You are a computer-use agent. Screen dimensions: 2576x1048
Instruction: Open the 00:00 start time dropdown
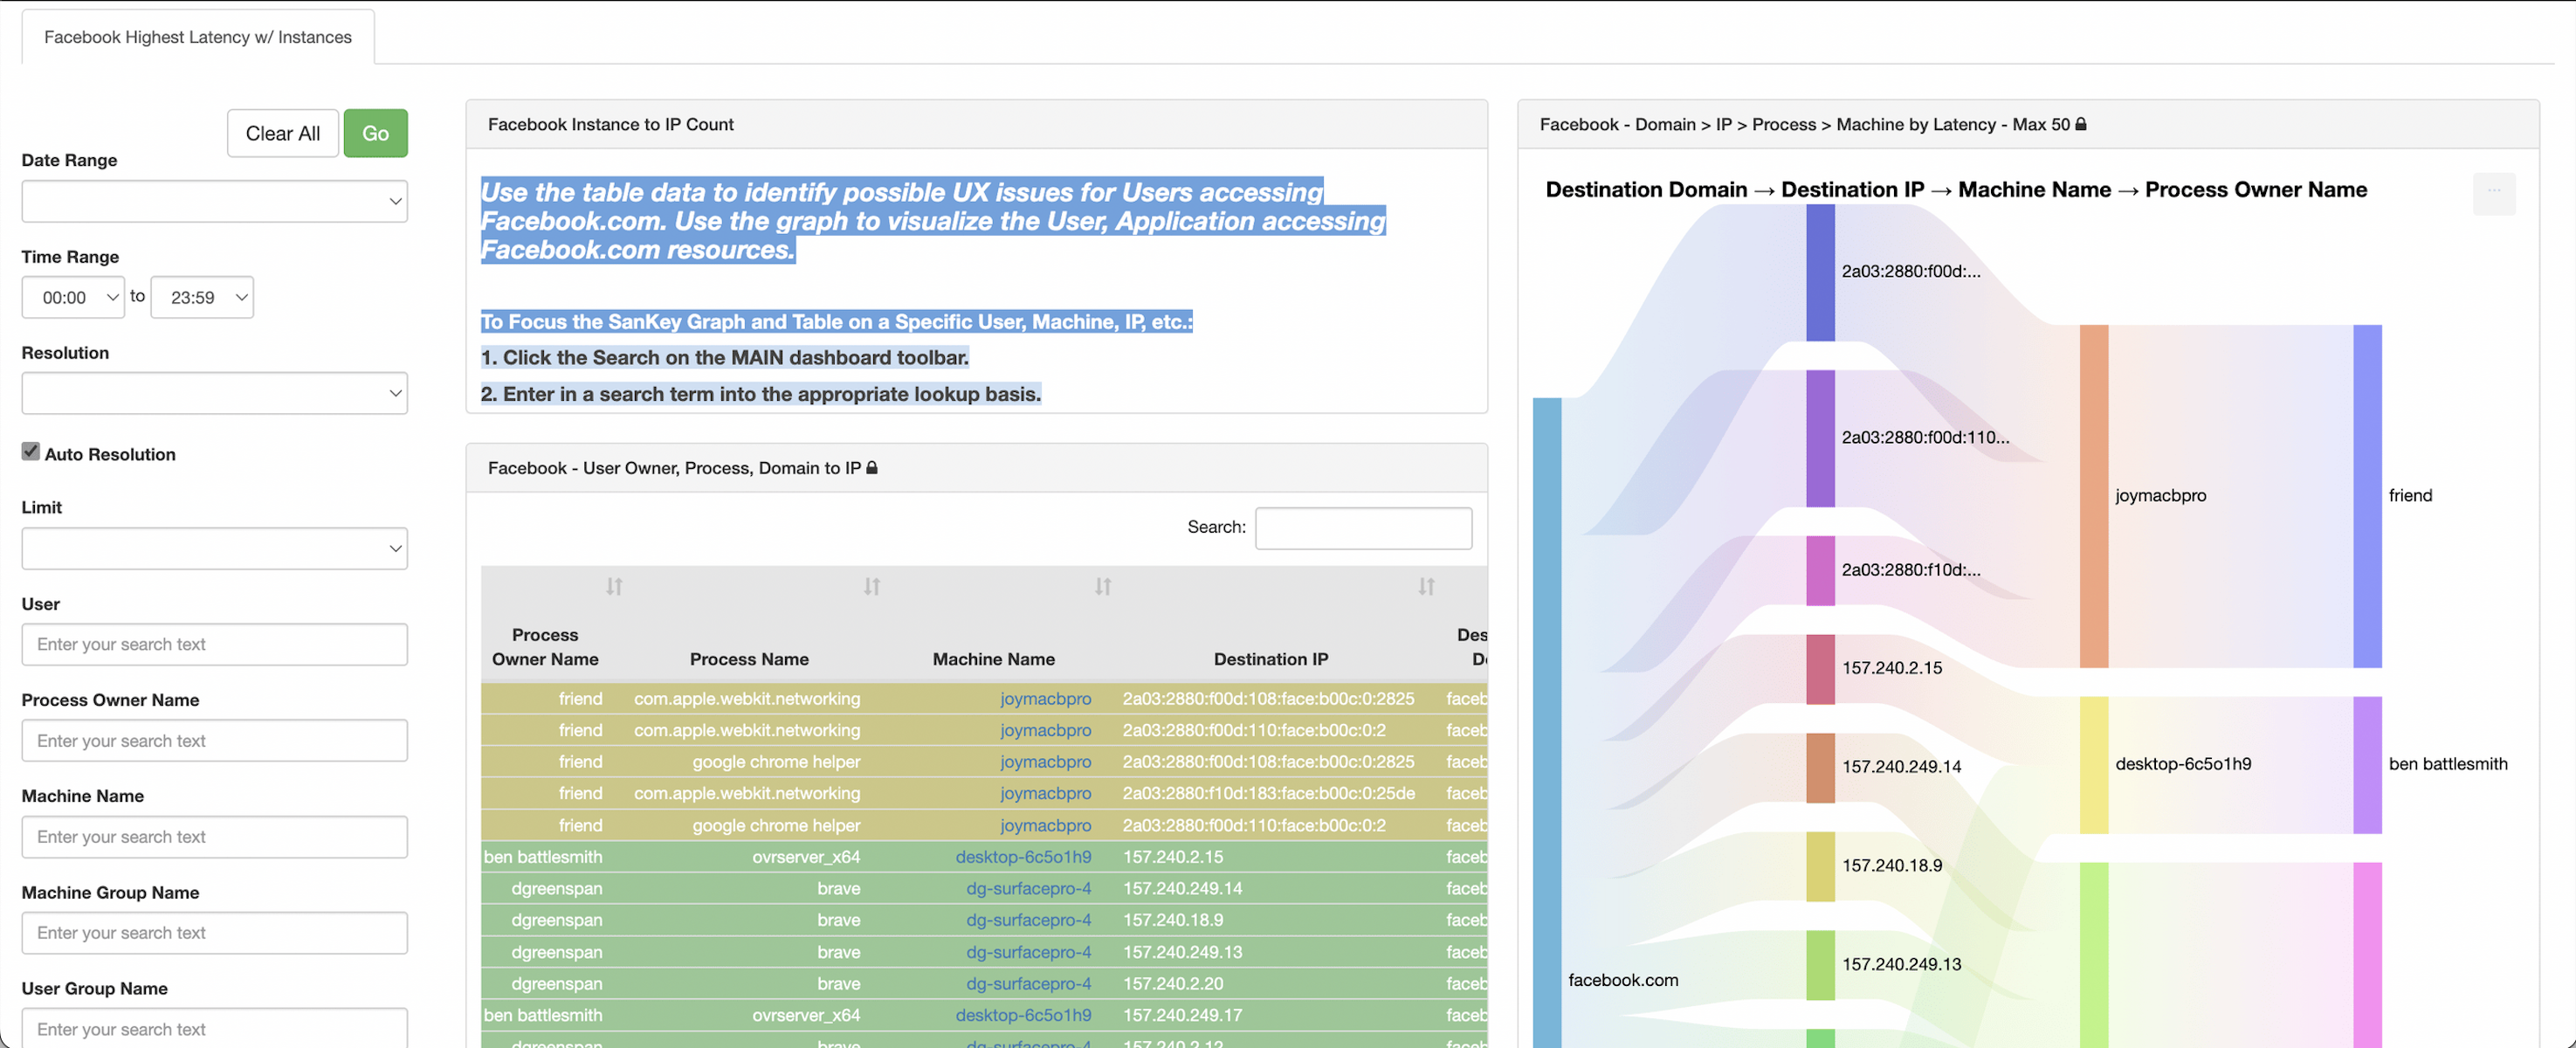[73, 297]
